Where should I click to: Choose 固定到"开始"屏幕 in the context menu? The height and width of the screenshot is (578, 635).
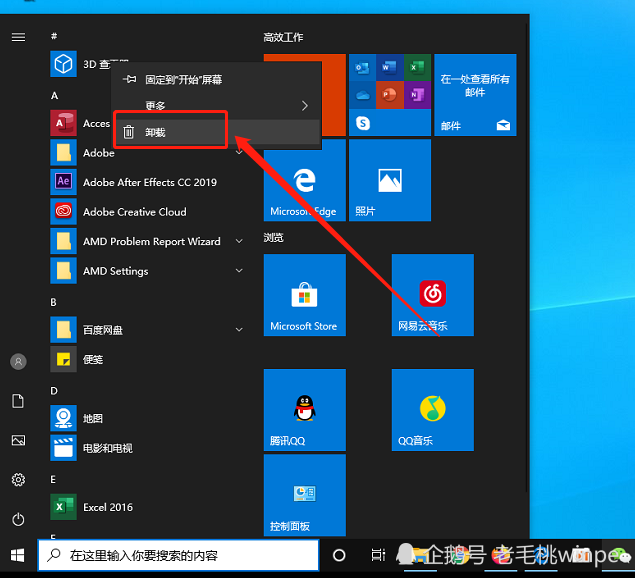click(183, 79)
